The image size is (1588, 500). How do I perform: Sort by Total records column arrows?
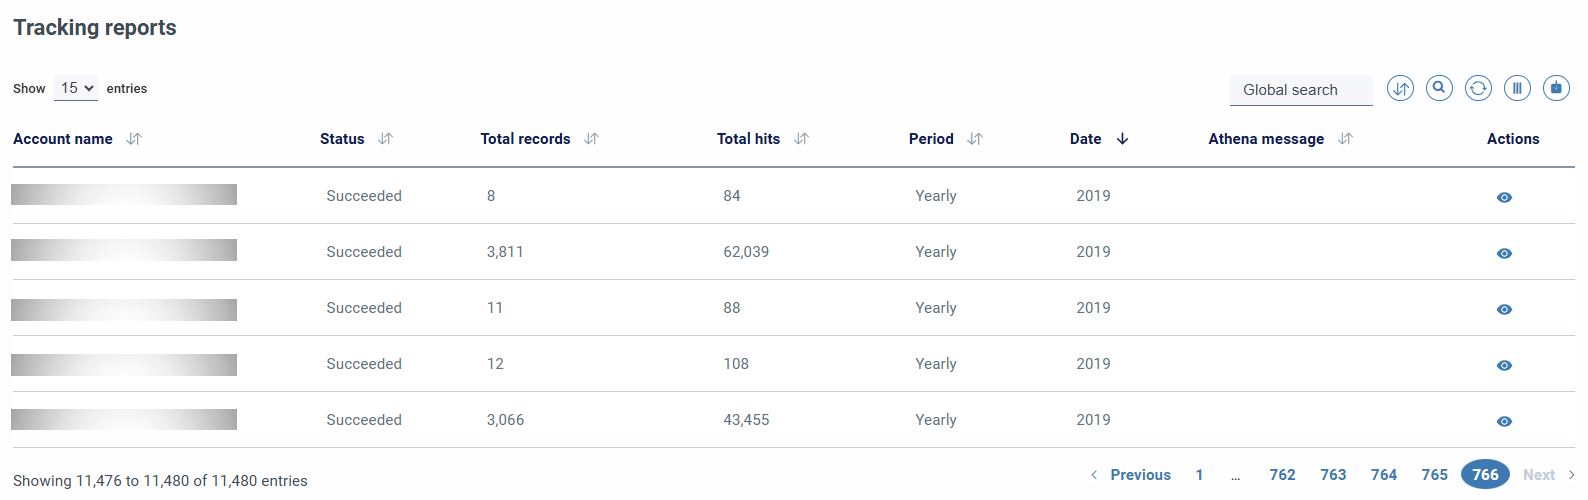point(591,139)
